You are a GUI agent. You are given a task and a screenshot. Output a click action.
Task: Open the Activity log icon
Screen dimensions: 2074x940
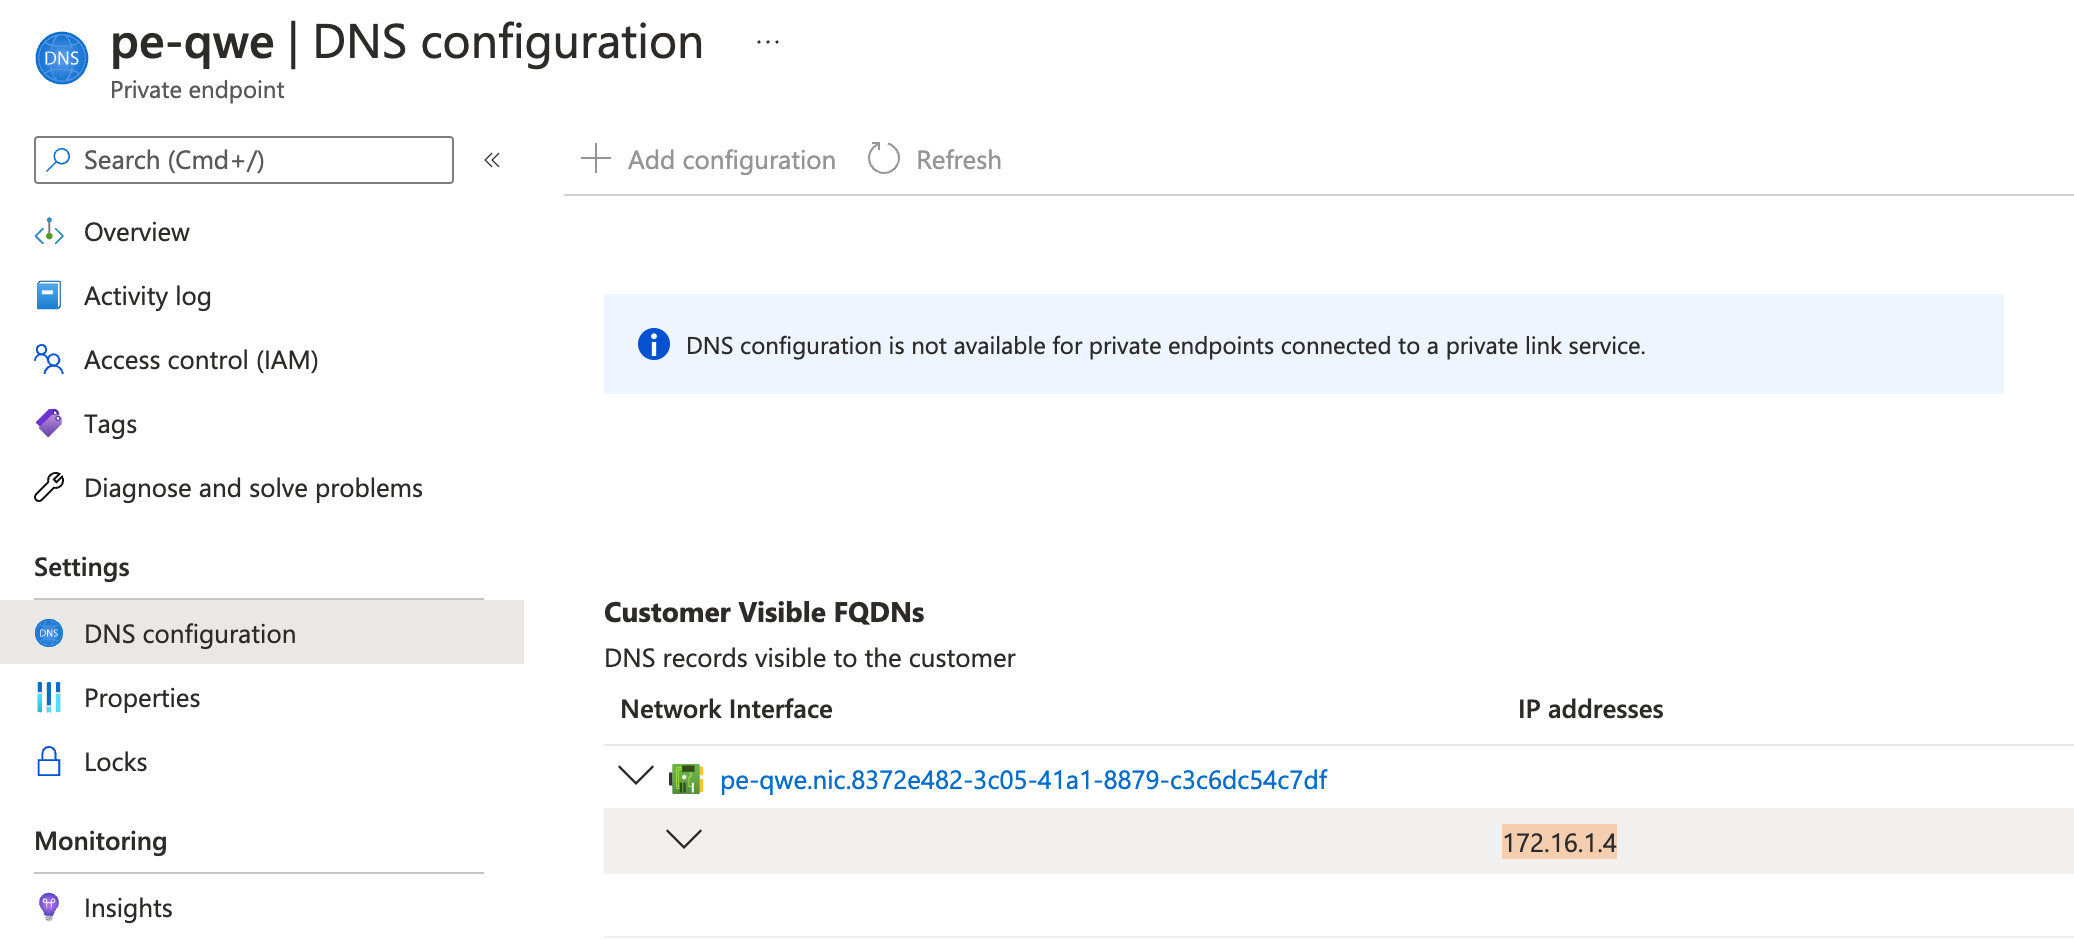pyautogui.click(x=49, y=295)
